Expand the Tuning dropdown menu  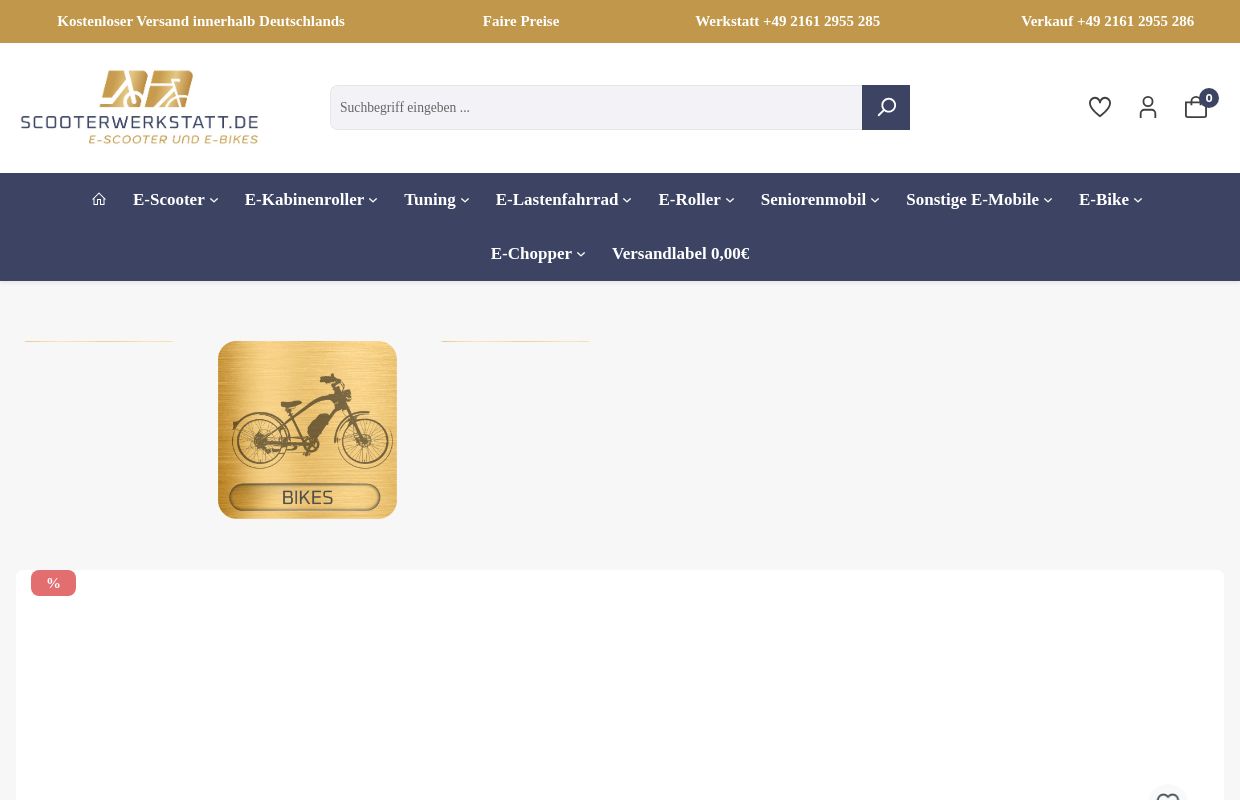[x=436, y=200]
